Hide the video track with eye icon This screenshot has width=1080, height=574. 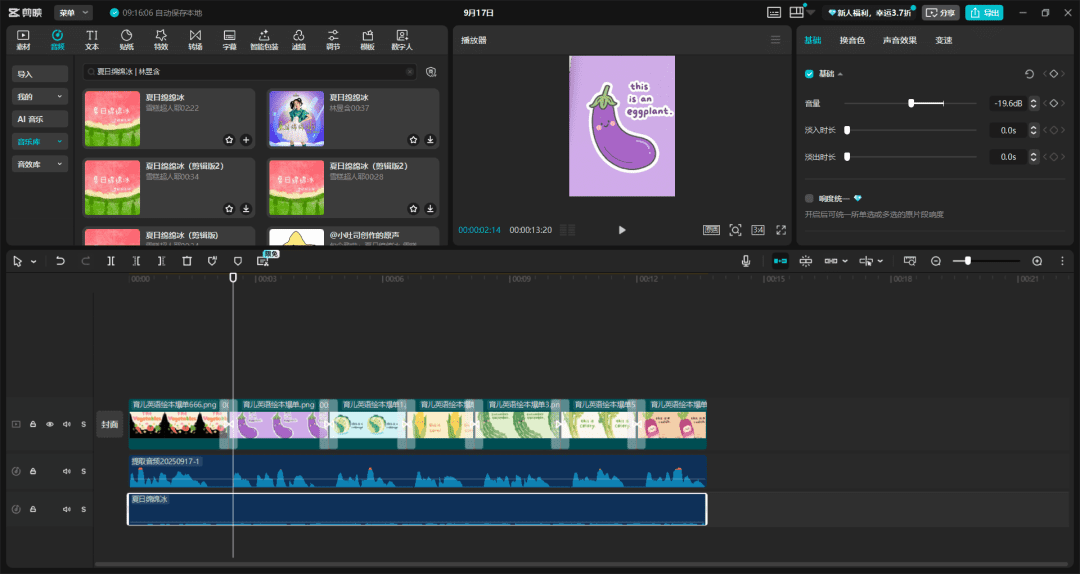50,424
